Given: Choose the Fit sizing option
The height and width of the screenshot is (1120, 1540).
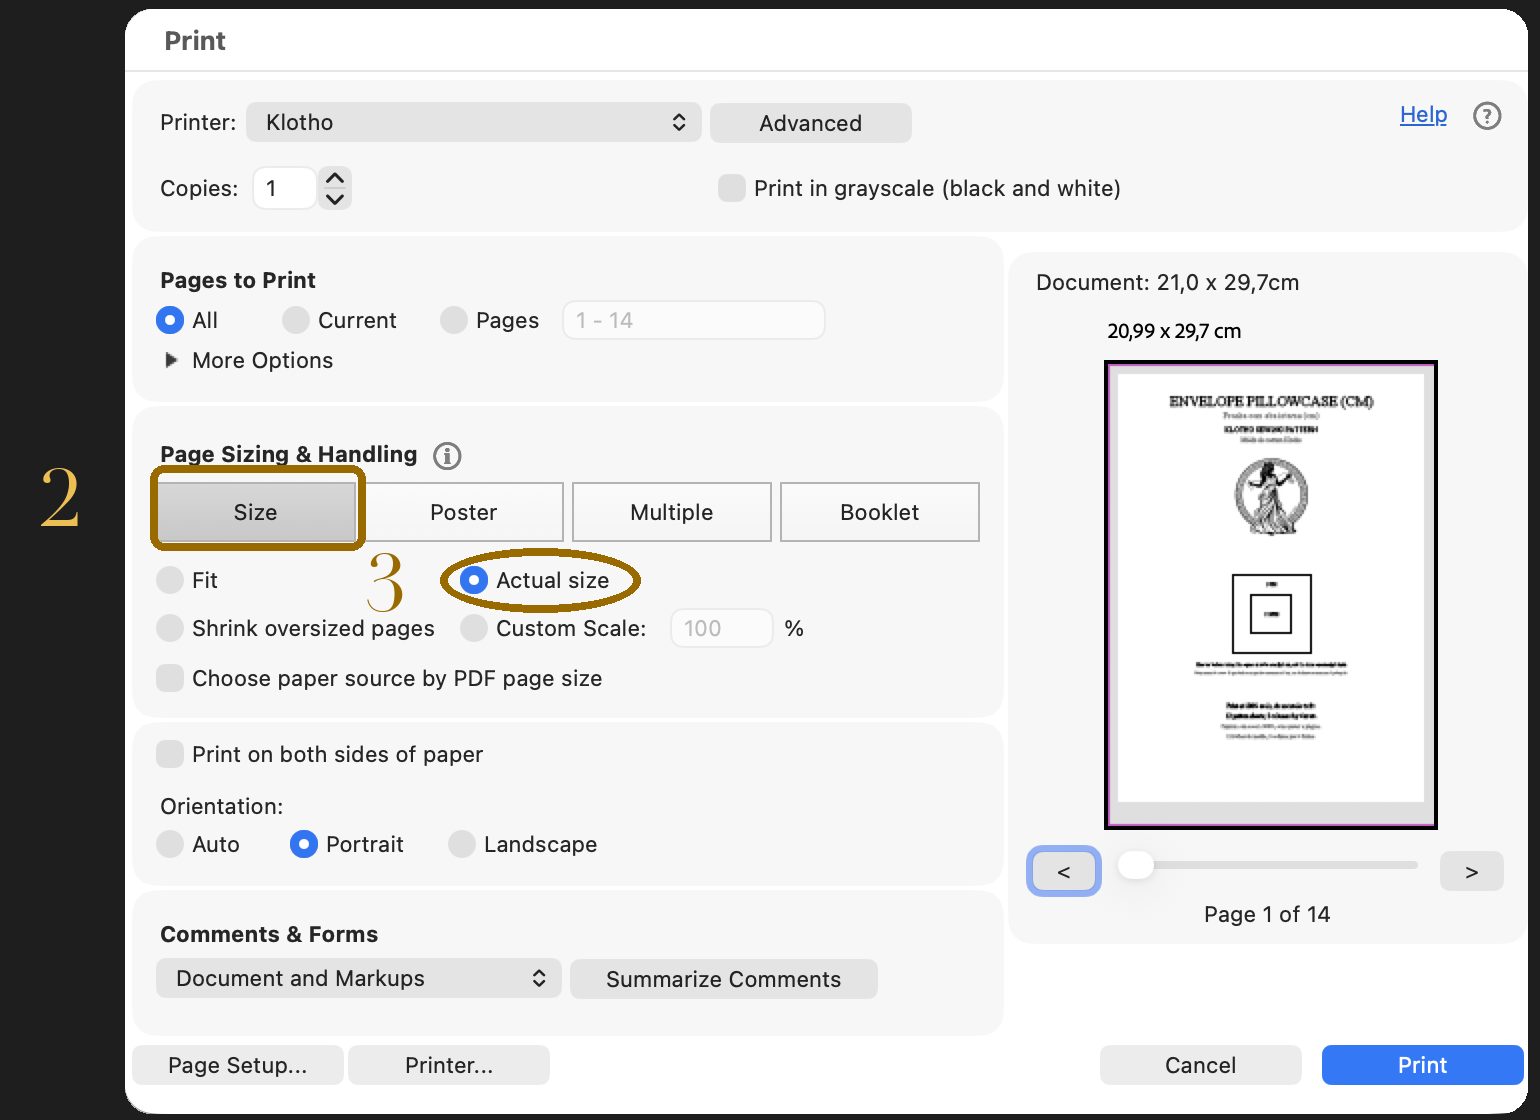Looking at the screenshot, I should (170, 580).
